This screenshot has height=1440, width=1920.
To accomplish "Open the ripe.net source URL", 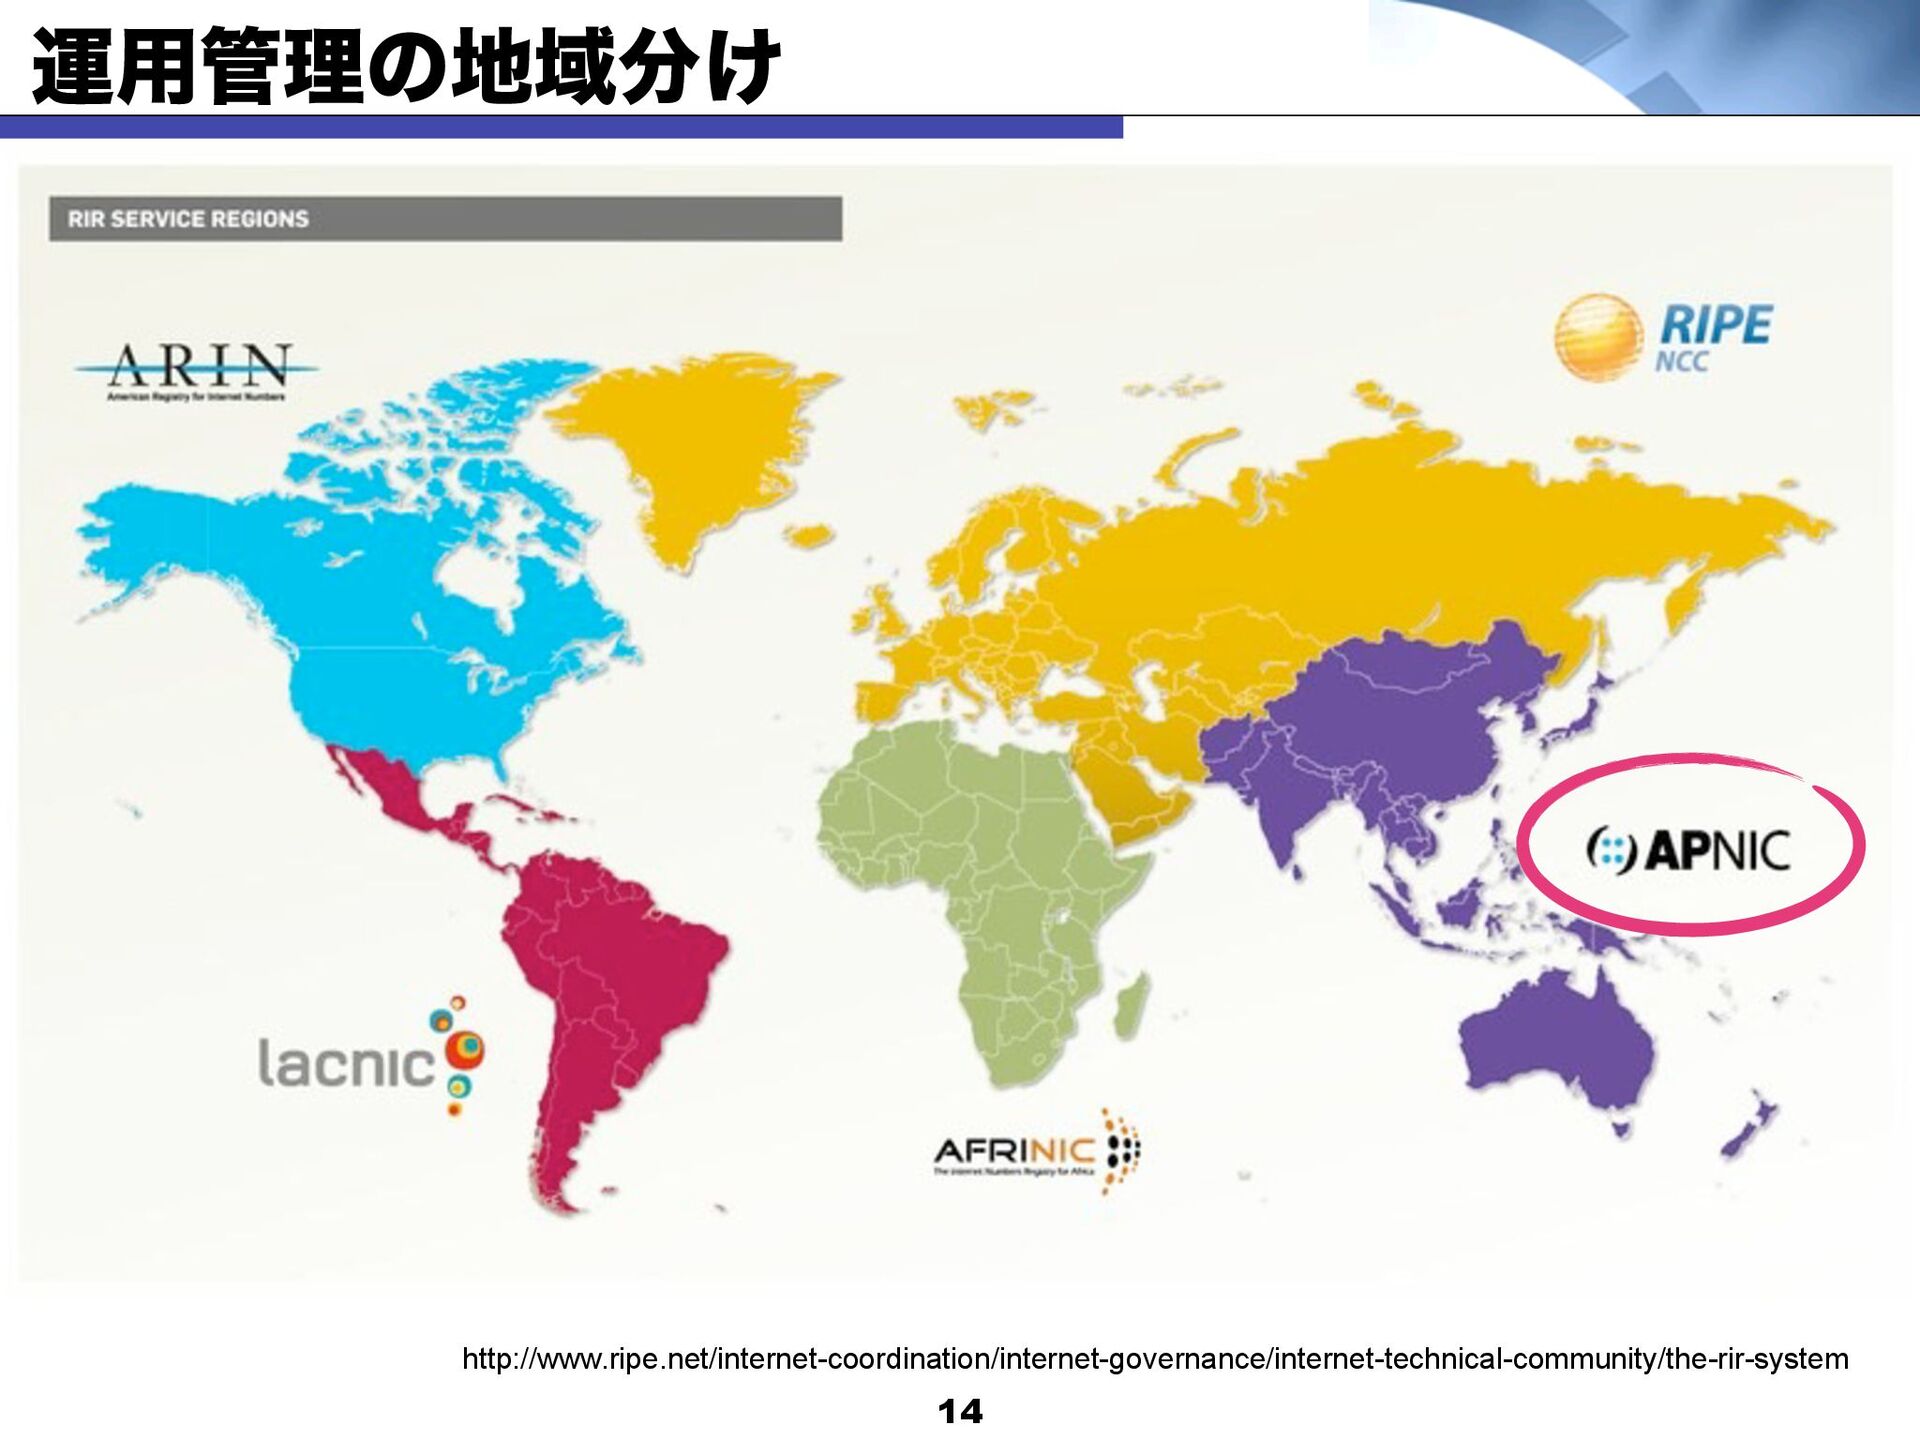I will pyautogui.click(x=1155, y=1359).
